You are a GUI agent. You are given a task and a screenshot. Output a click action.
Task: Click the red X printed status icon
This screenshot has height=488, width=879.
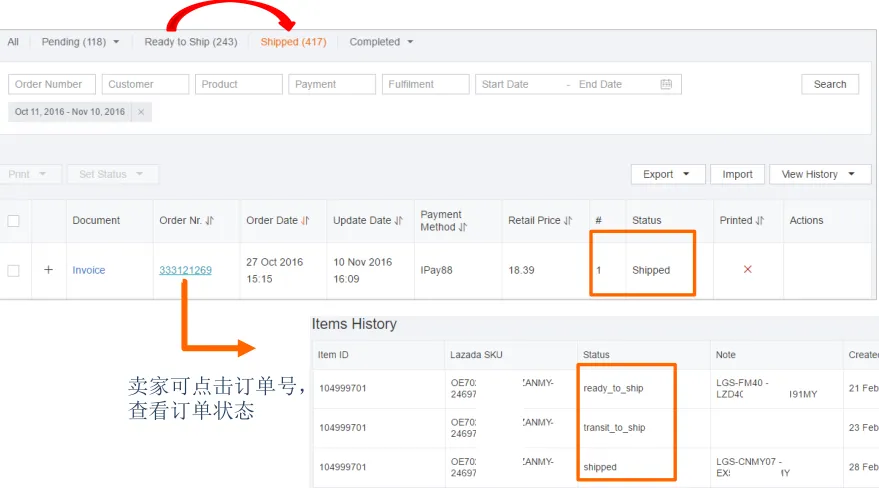(747, 269)
